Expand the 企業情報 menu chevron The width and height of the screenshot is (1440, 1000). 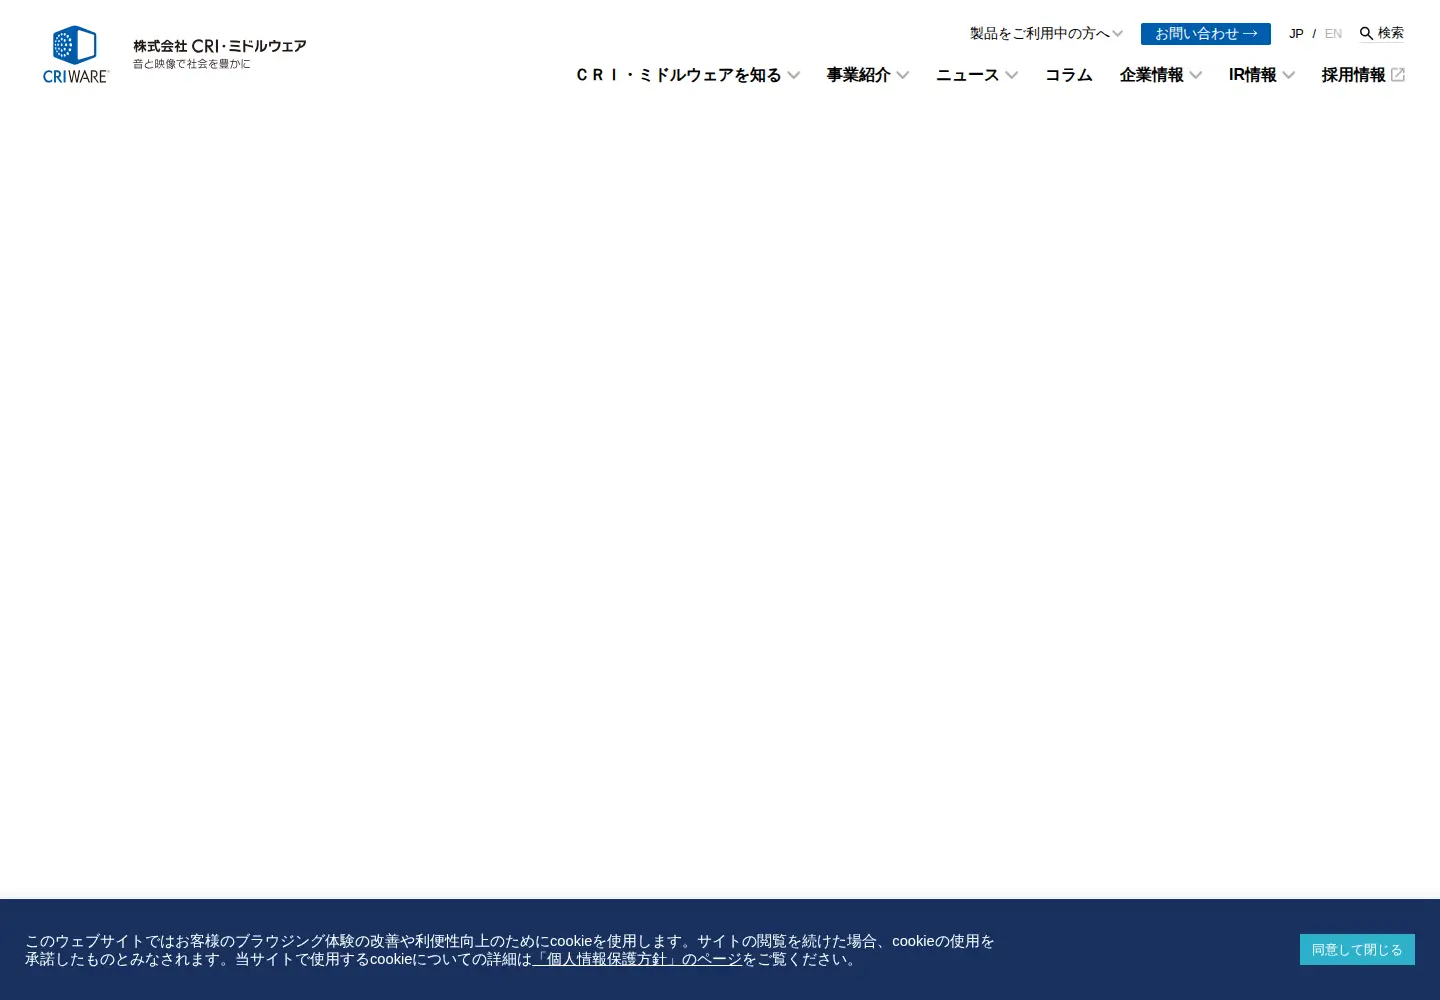[x=1196, y=75]
